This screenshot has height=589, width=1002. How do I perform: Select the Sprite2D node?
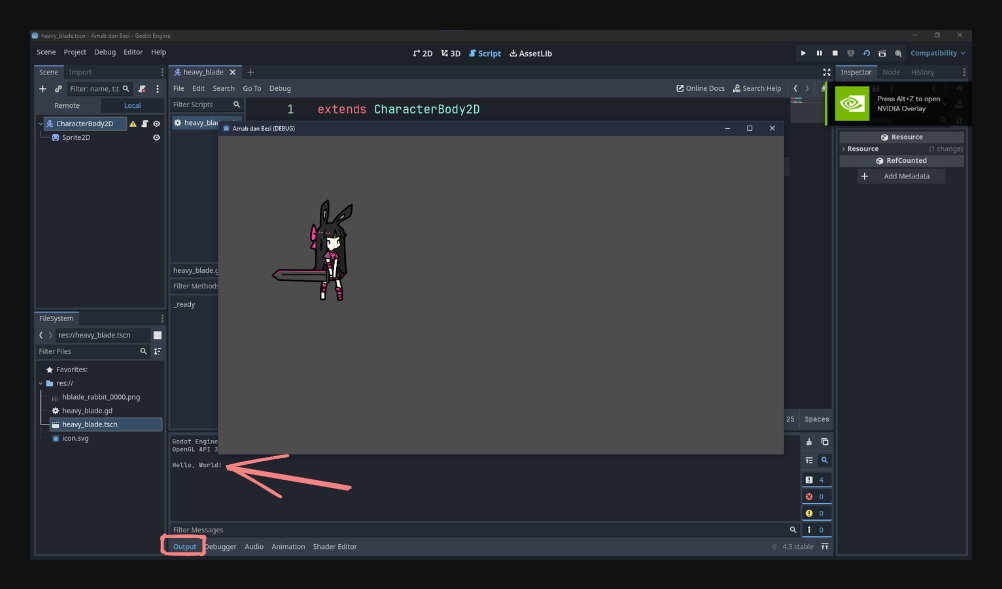click(x=76, y=137)
